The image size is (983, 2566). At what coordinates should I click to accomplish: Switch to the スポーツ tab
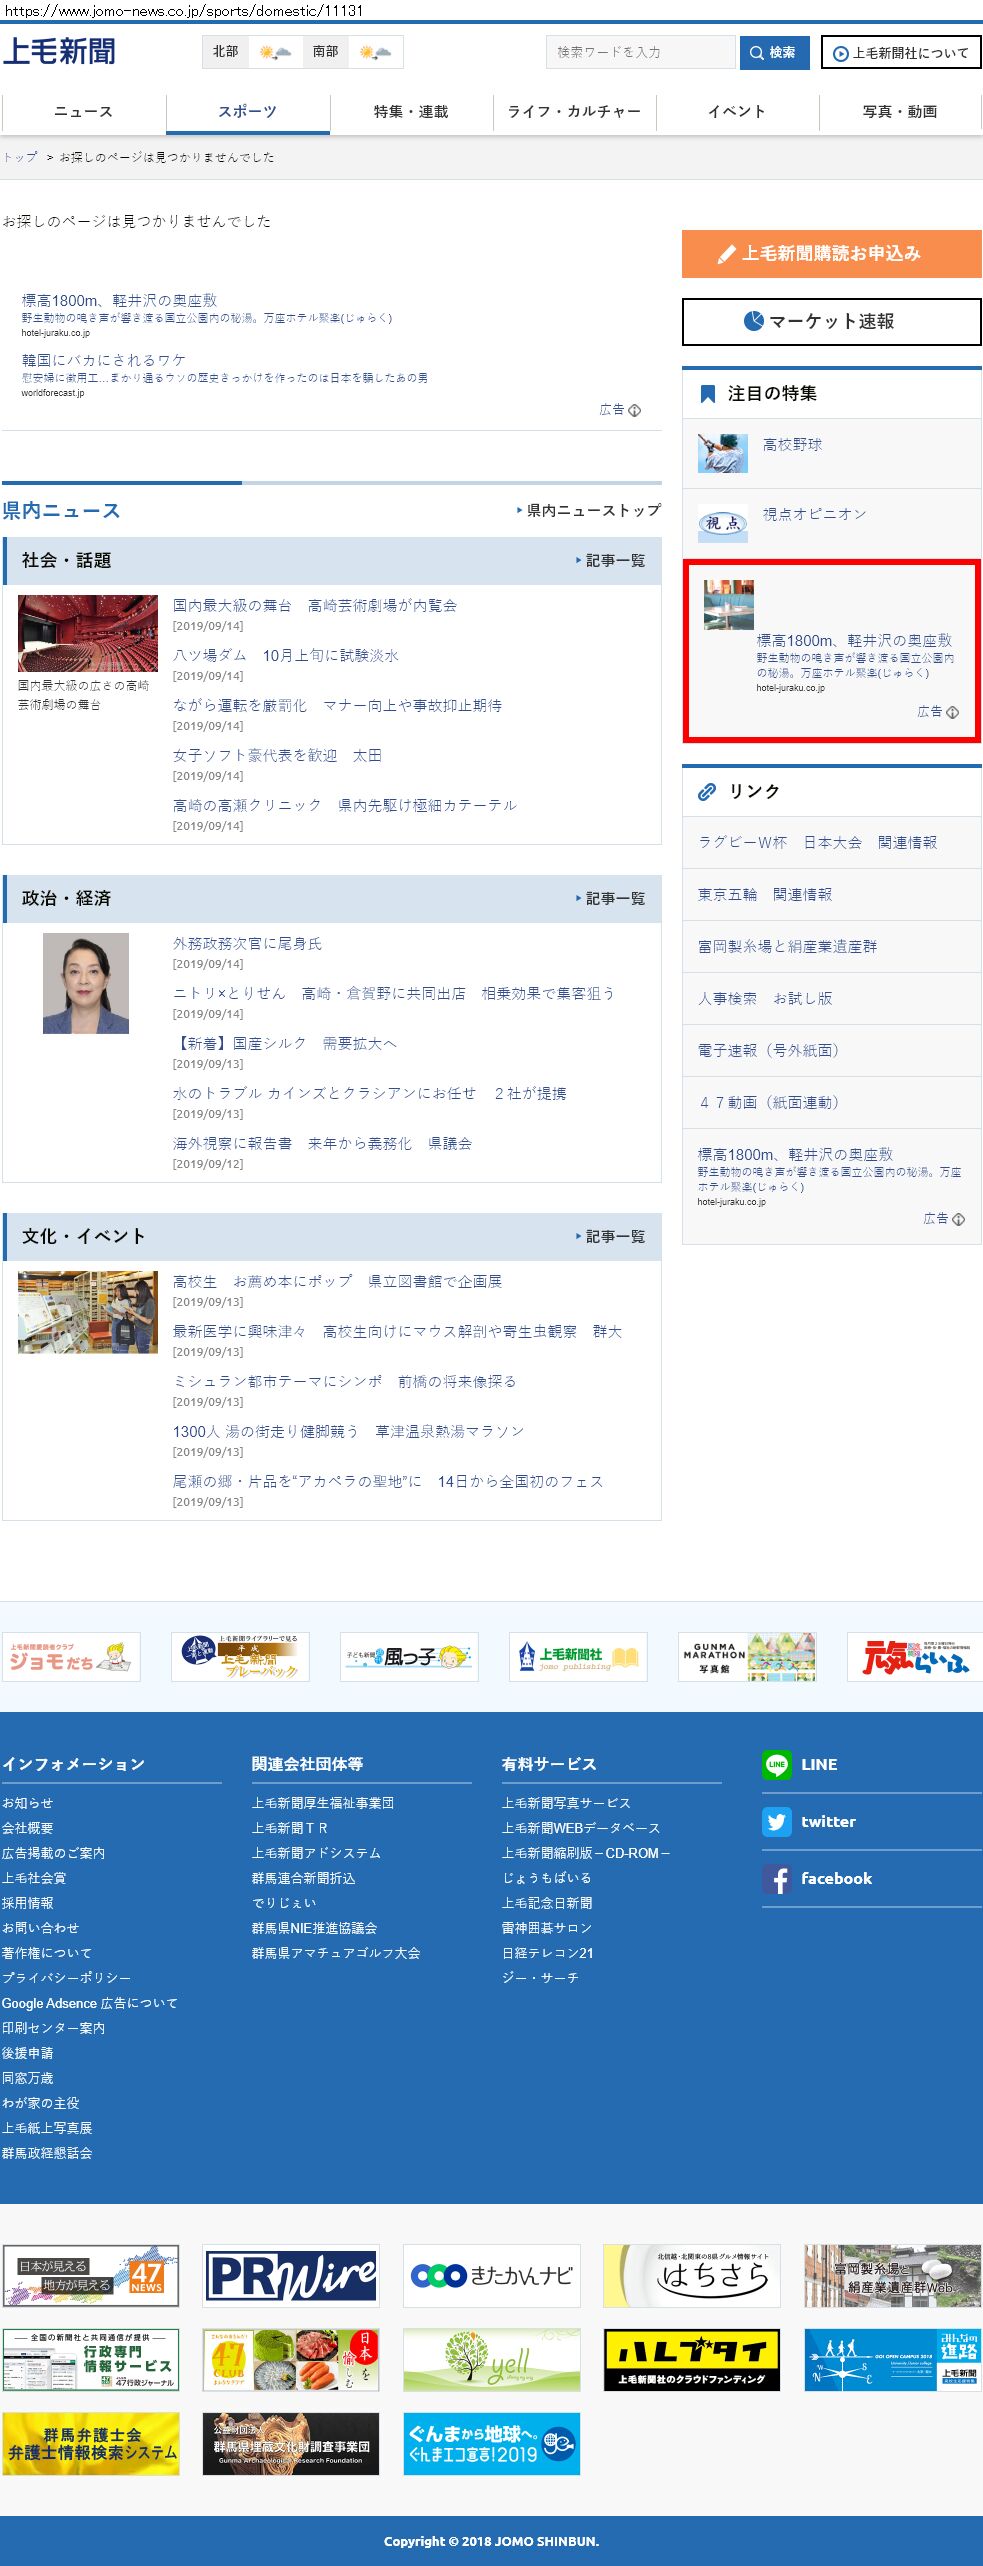tap(247, 112)
